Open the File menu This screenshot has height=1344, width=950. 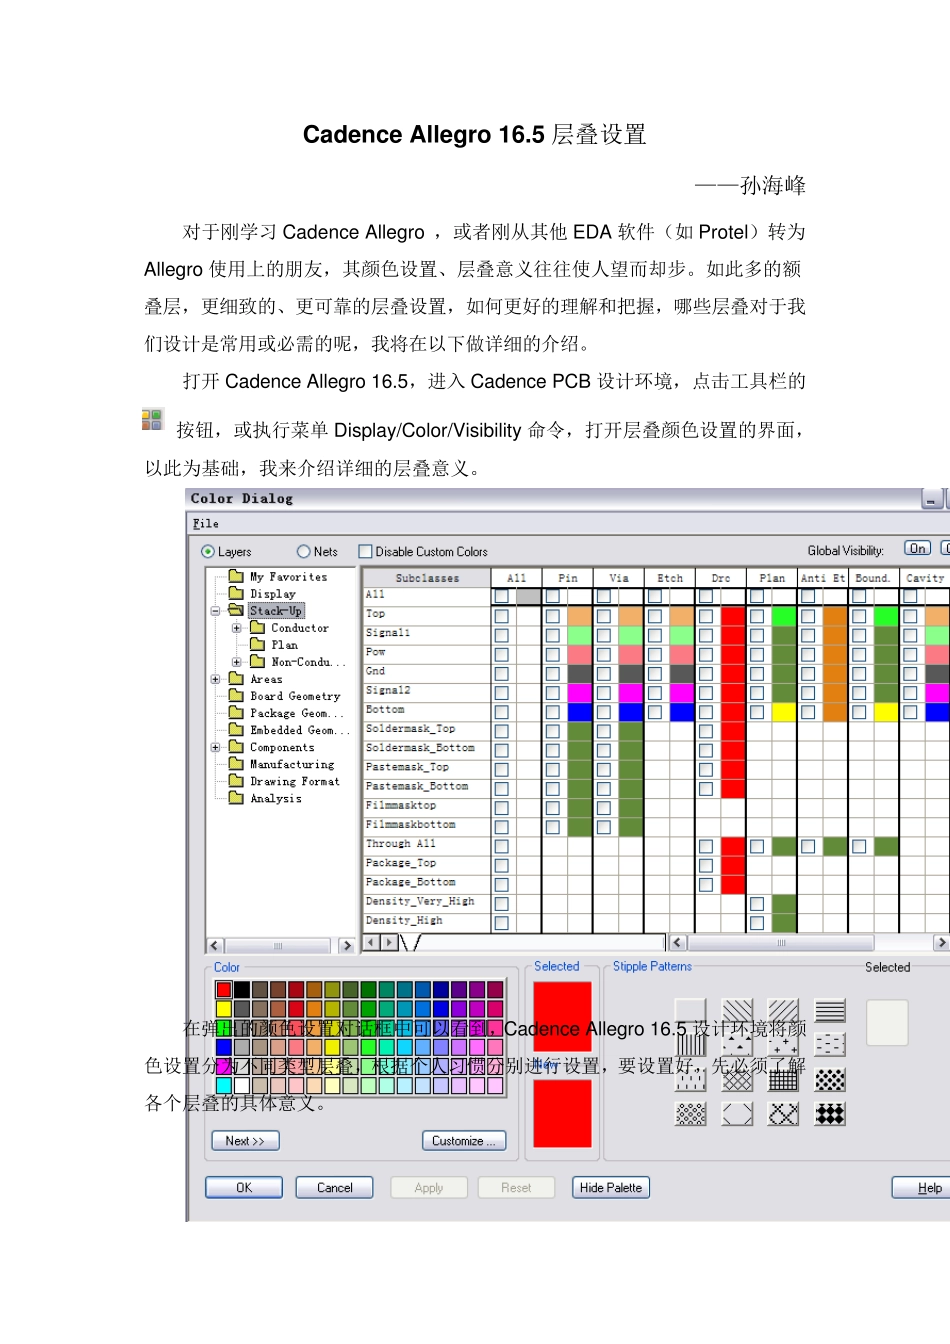pyautogui.click(x=206, y=523)
